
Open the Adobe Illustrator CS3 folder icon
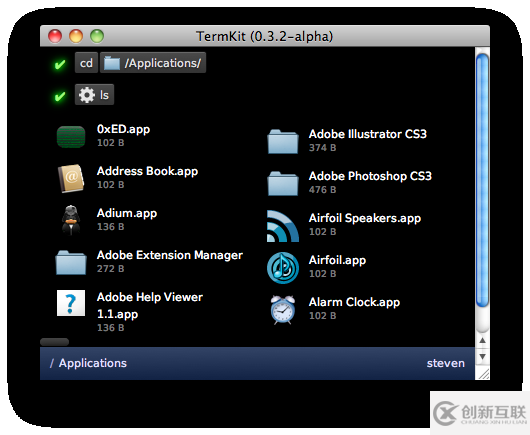283,142
